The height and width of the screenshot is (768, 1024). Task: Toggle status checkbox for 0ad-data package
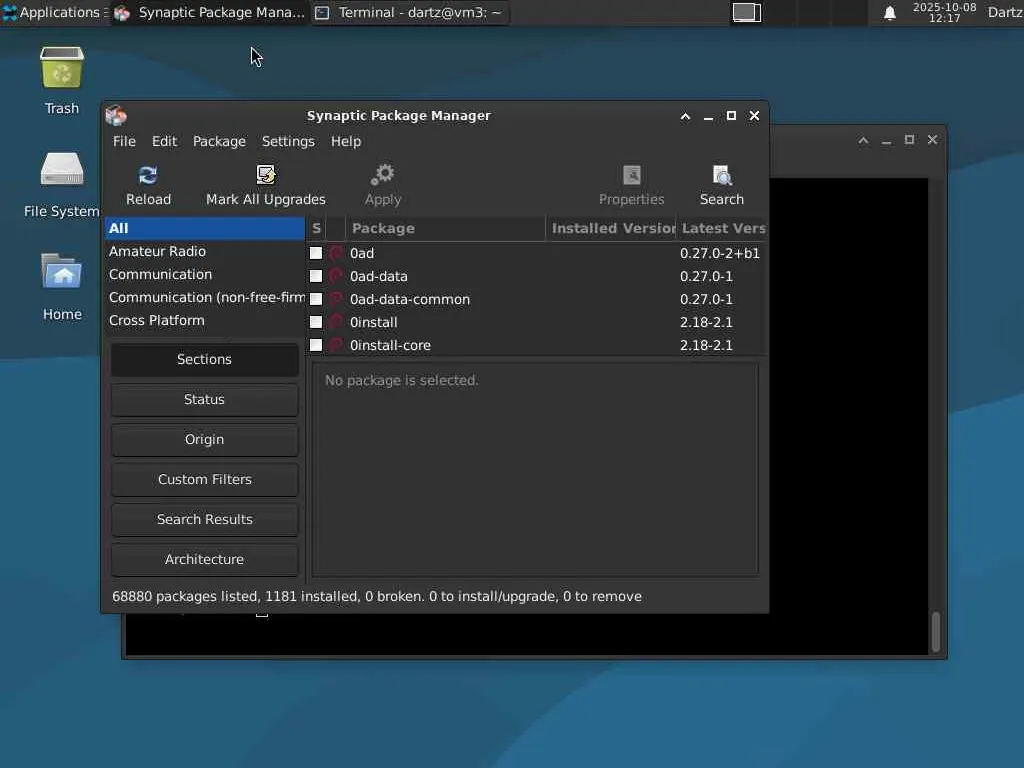coord(316,276)
